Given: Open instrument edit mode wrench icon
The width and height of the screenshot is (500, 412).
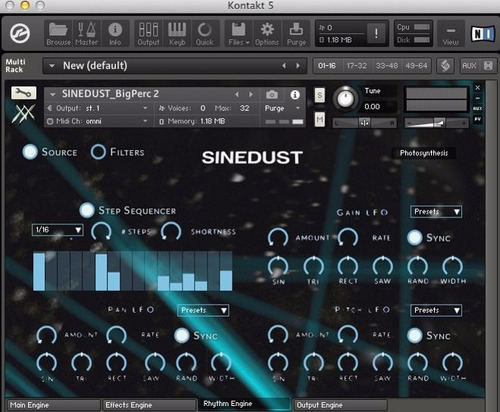Looking at the screenshot, I should pyautogui.click(x=23, y=93).
